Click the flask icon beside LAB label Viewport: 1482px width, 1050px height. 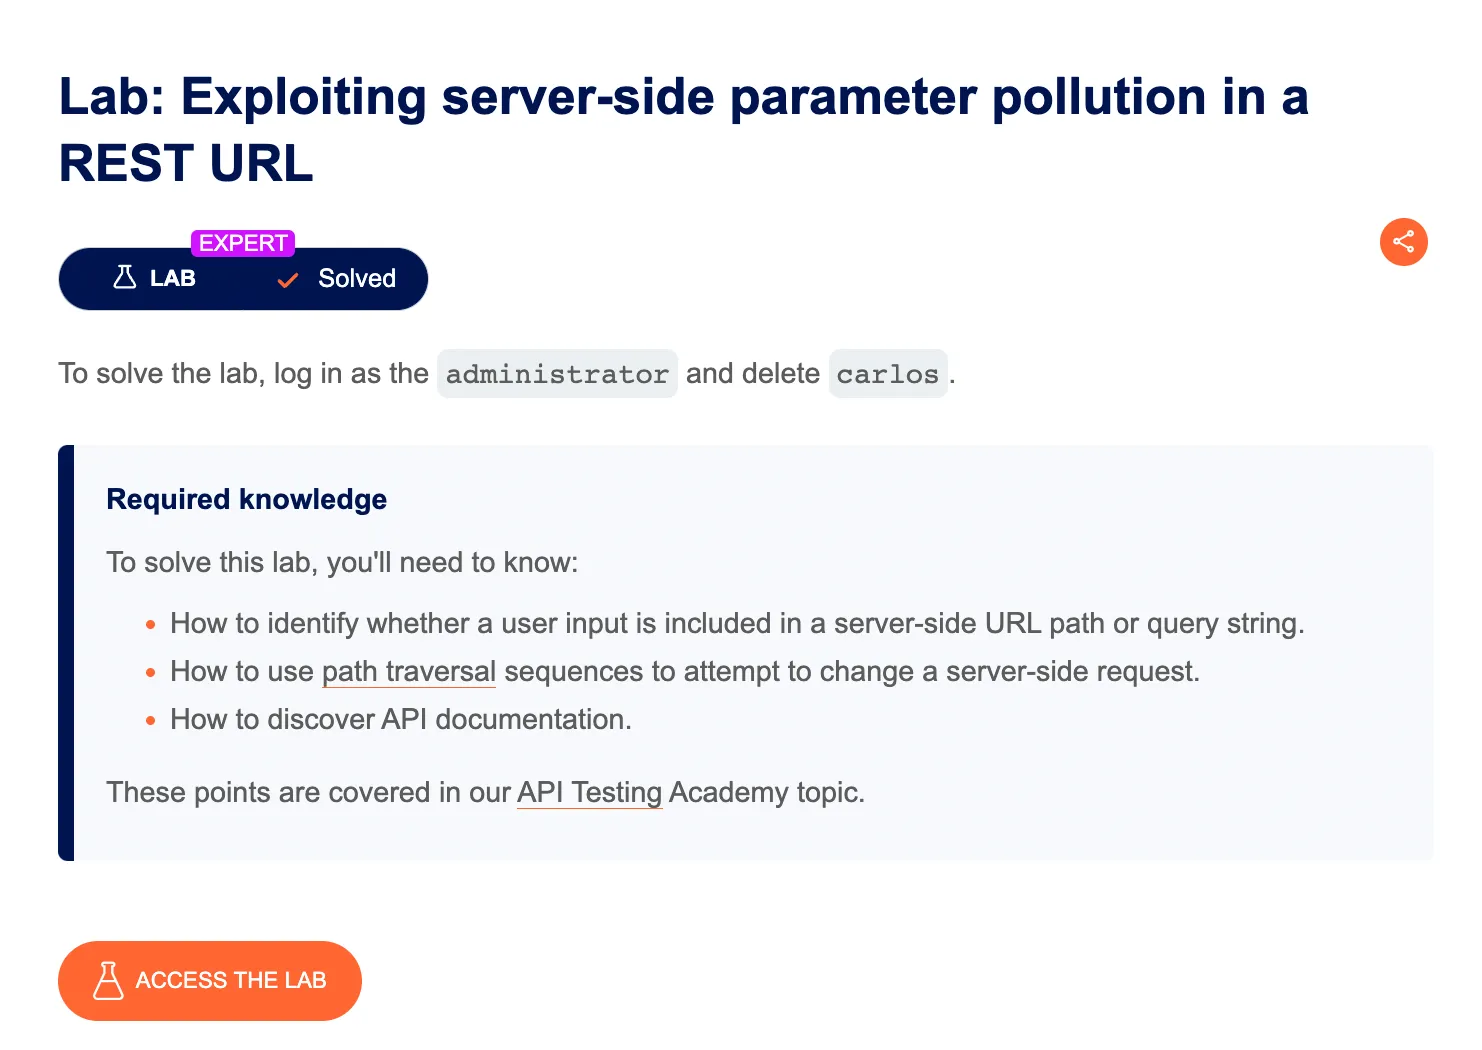(125, 277)
